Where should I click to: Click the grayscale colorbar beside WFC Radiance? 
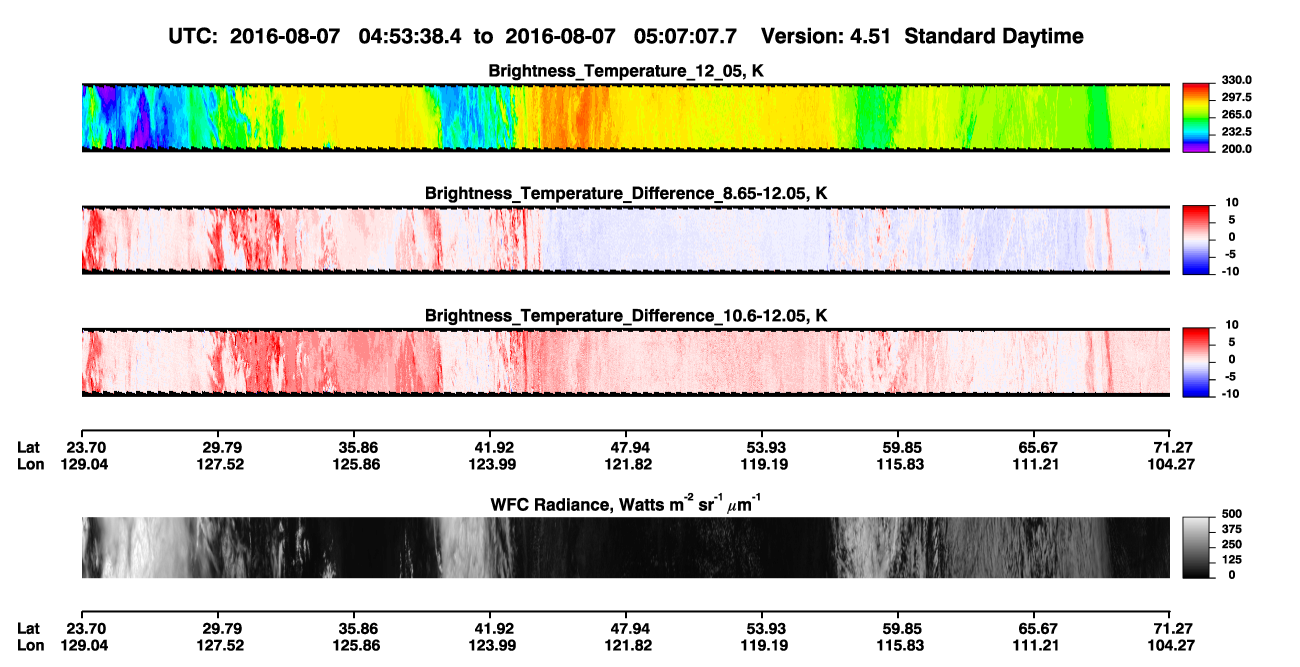1197,547
